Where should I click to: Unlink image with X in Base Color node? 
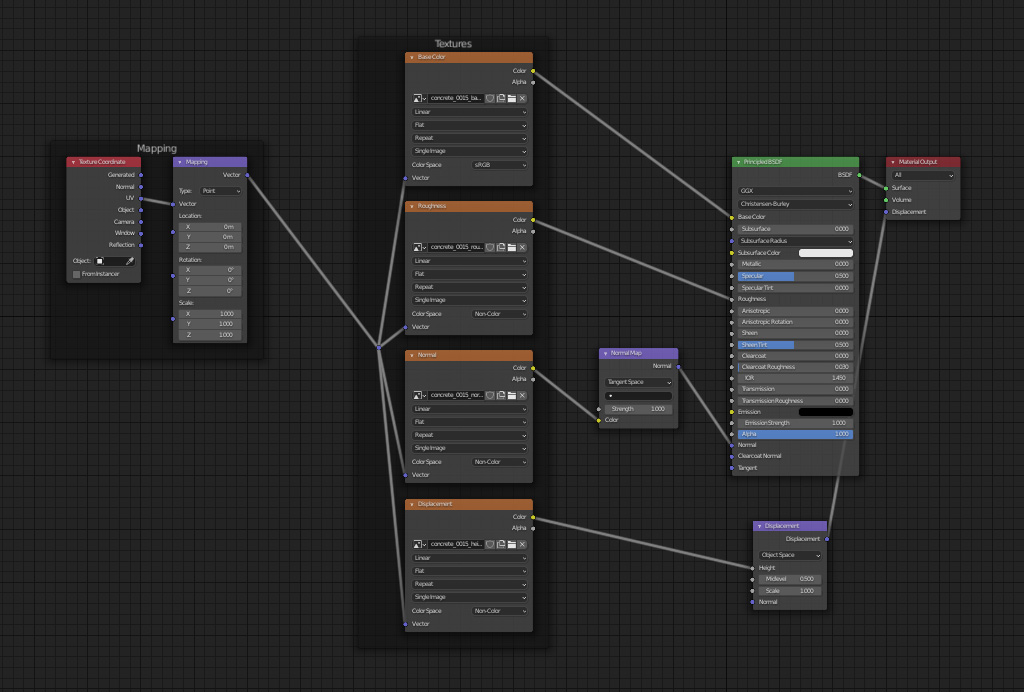pyautogui.click(x=522, y=99)
